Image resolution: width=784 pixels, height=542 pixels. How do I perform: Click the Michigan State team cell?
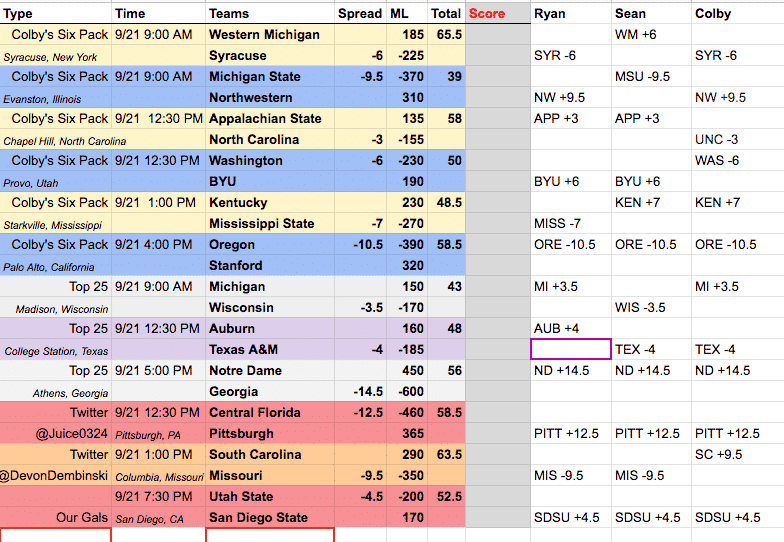[x=270, y=76]
